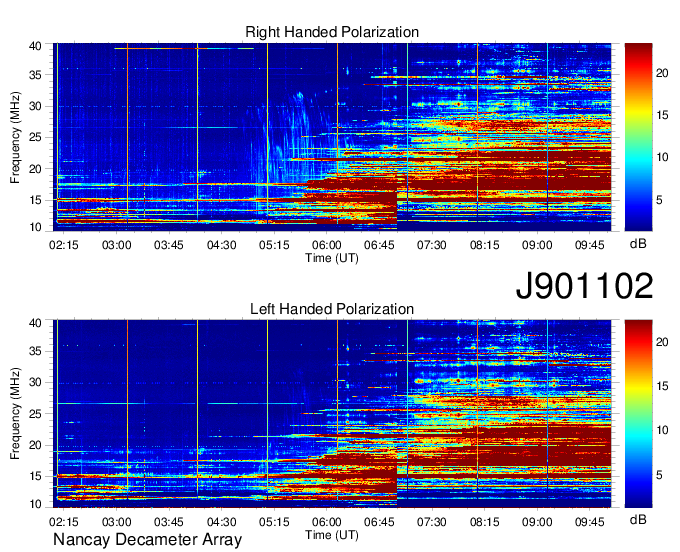This screenshot has height=552, width=680.
Task: Click the 02:15 tick under the bottom plot
Action: point(64,522)
